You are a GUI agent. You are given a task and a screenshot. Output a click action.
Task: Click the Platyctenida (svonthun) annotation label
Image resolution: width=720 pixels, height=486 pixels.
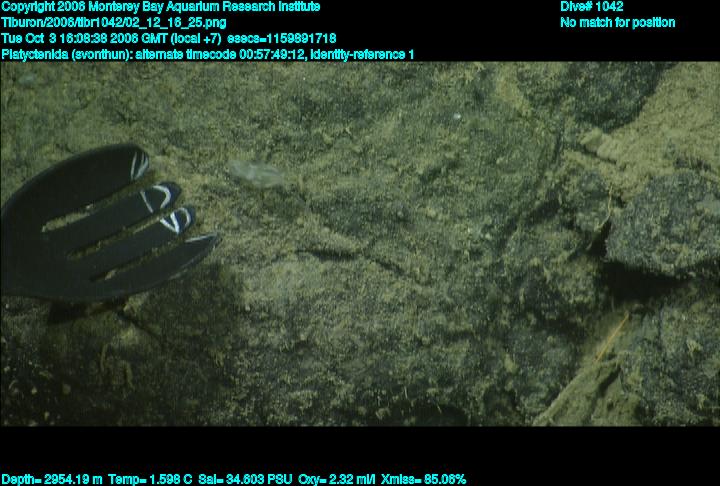pyautogui.click(x=65, y=54)
